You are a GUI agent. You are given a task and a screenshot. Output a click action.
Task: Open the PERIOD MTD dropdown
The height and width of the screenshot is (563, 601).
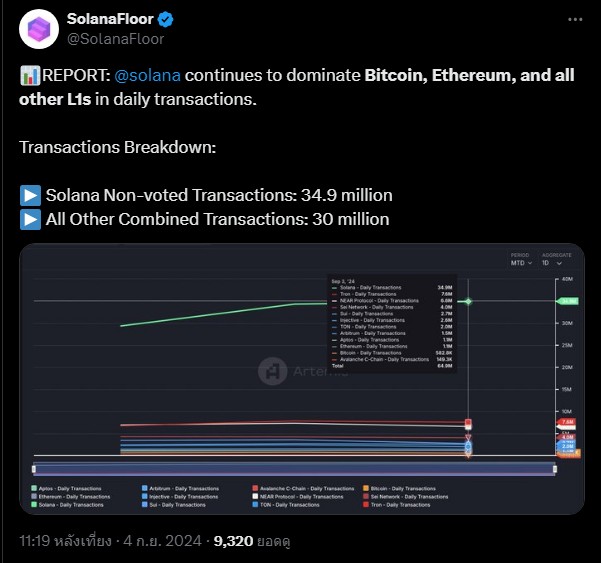(x=521, y=263)
